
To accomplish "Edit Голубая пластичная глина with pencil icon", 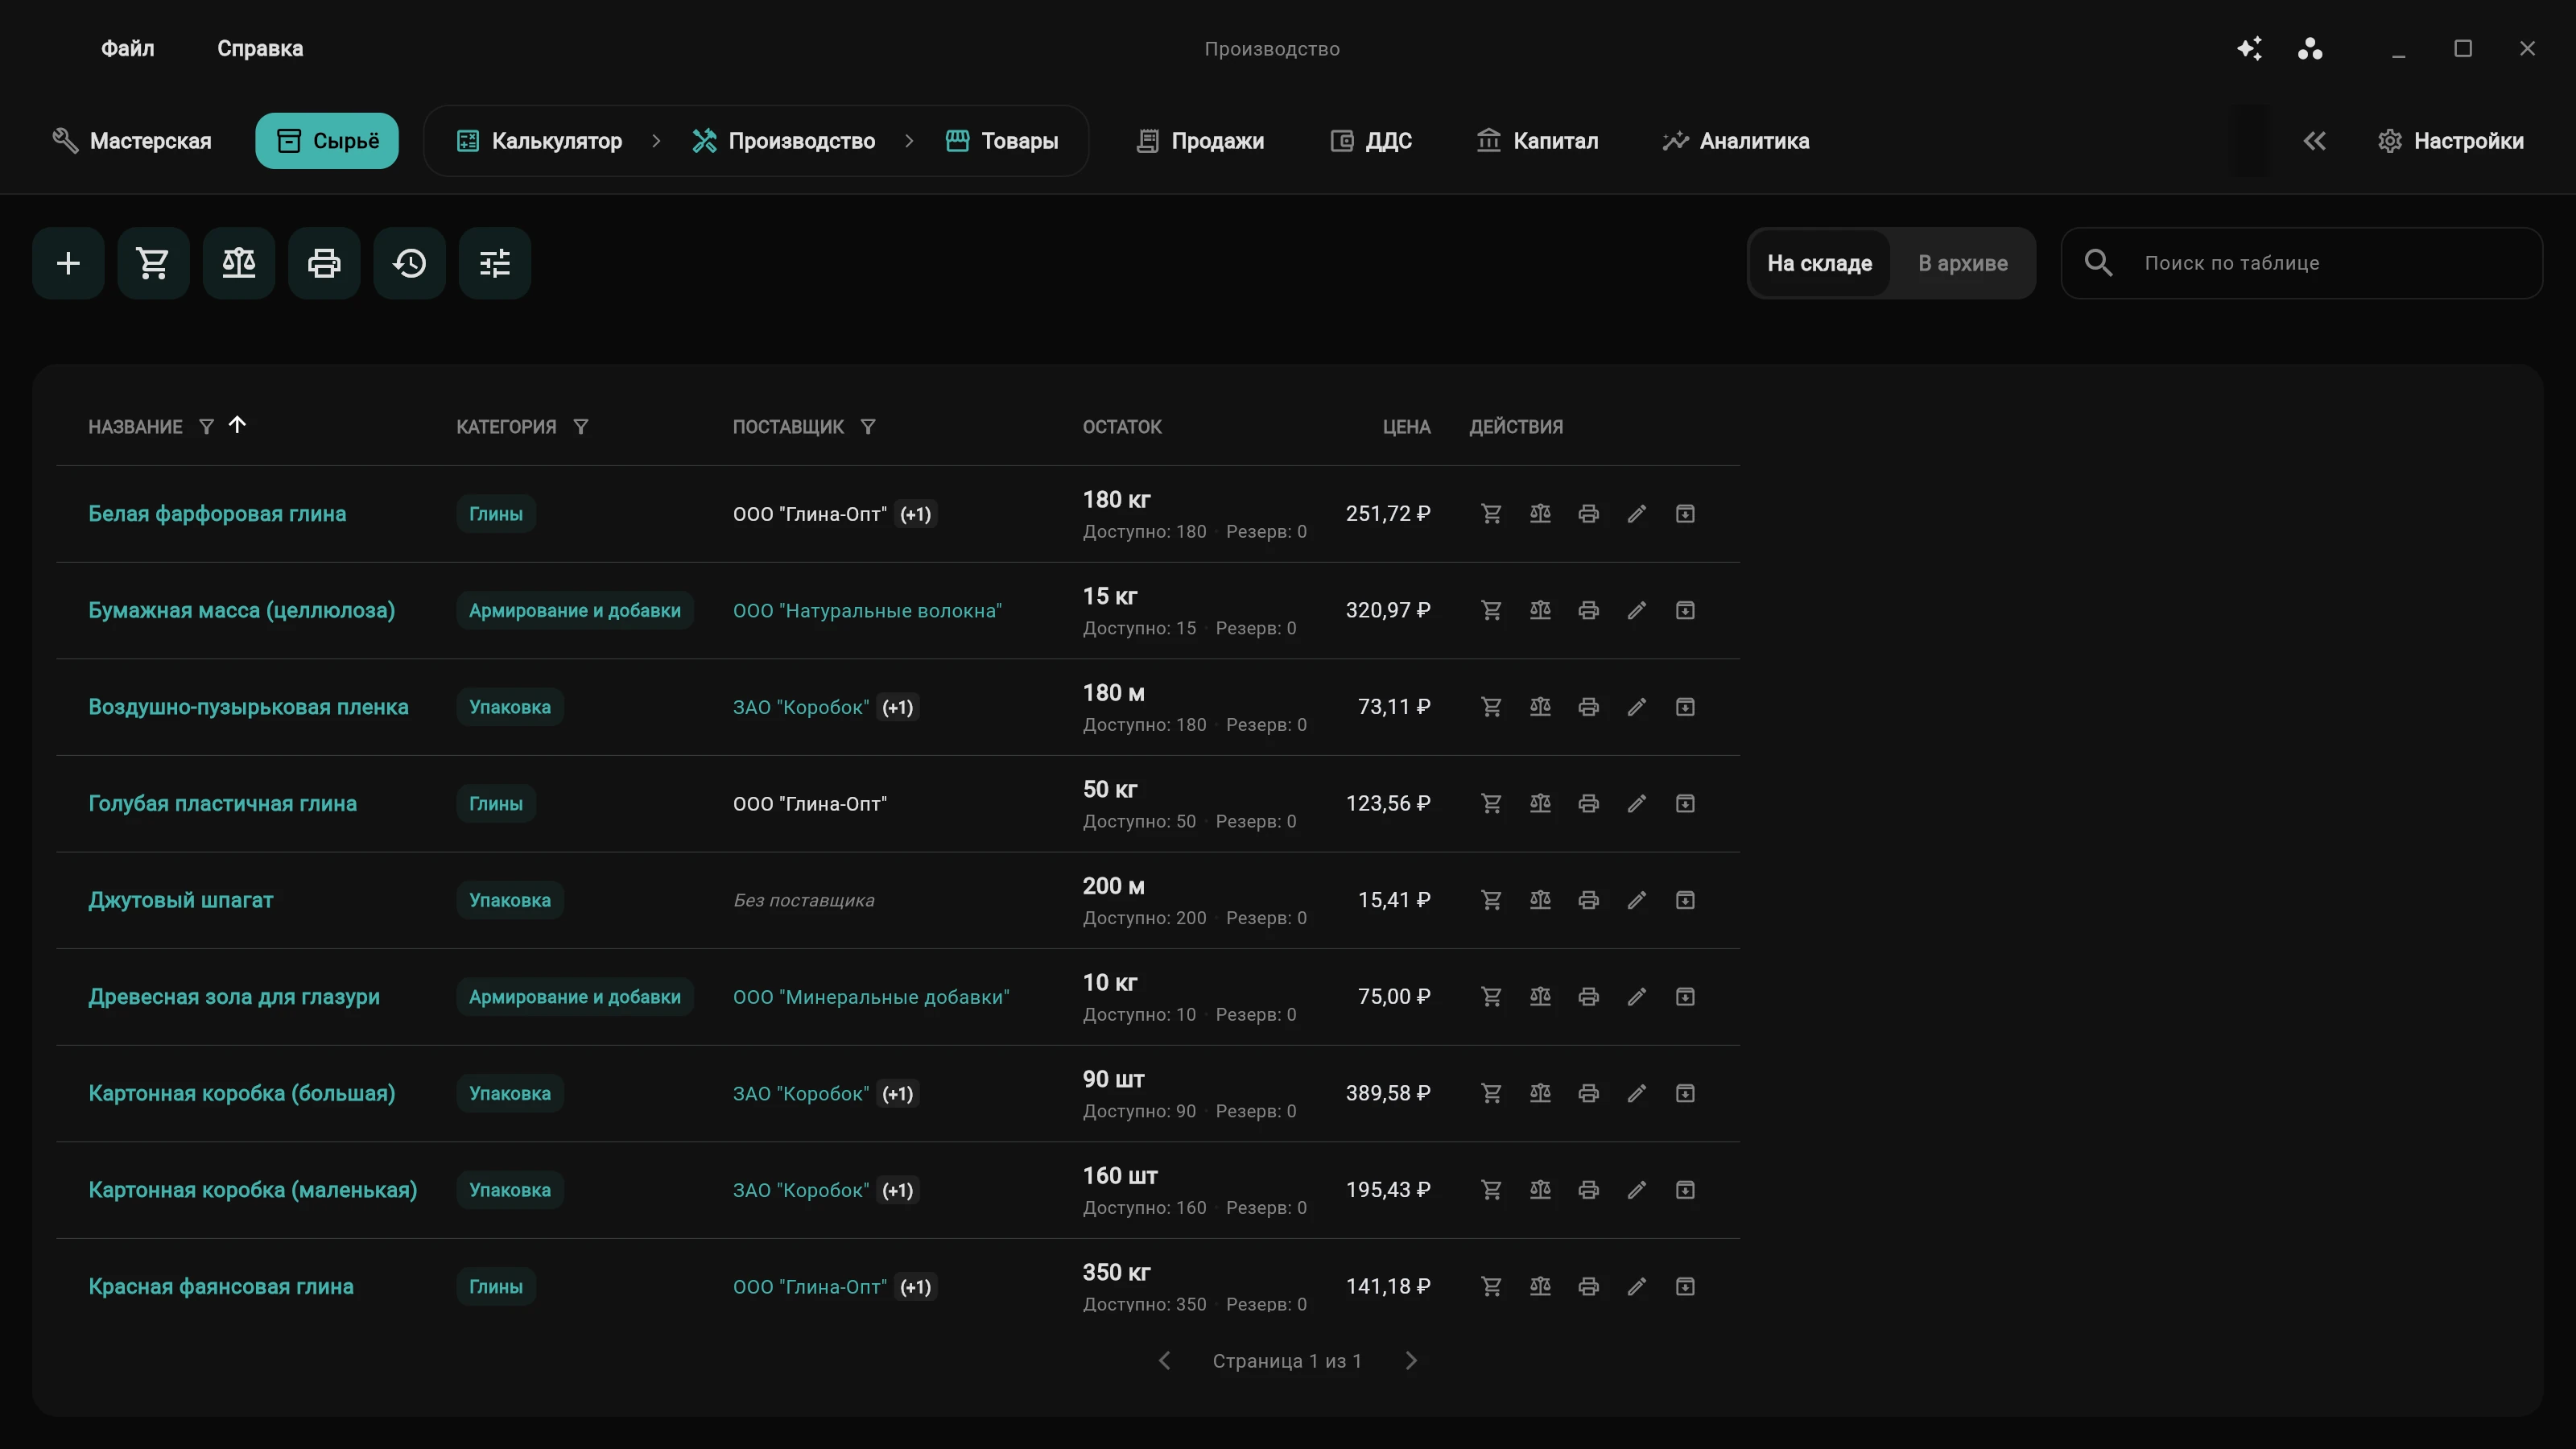I will tap(1636, 804).
